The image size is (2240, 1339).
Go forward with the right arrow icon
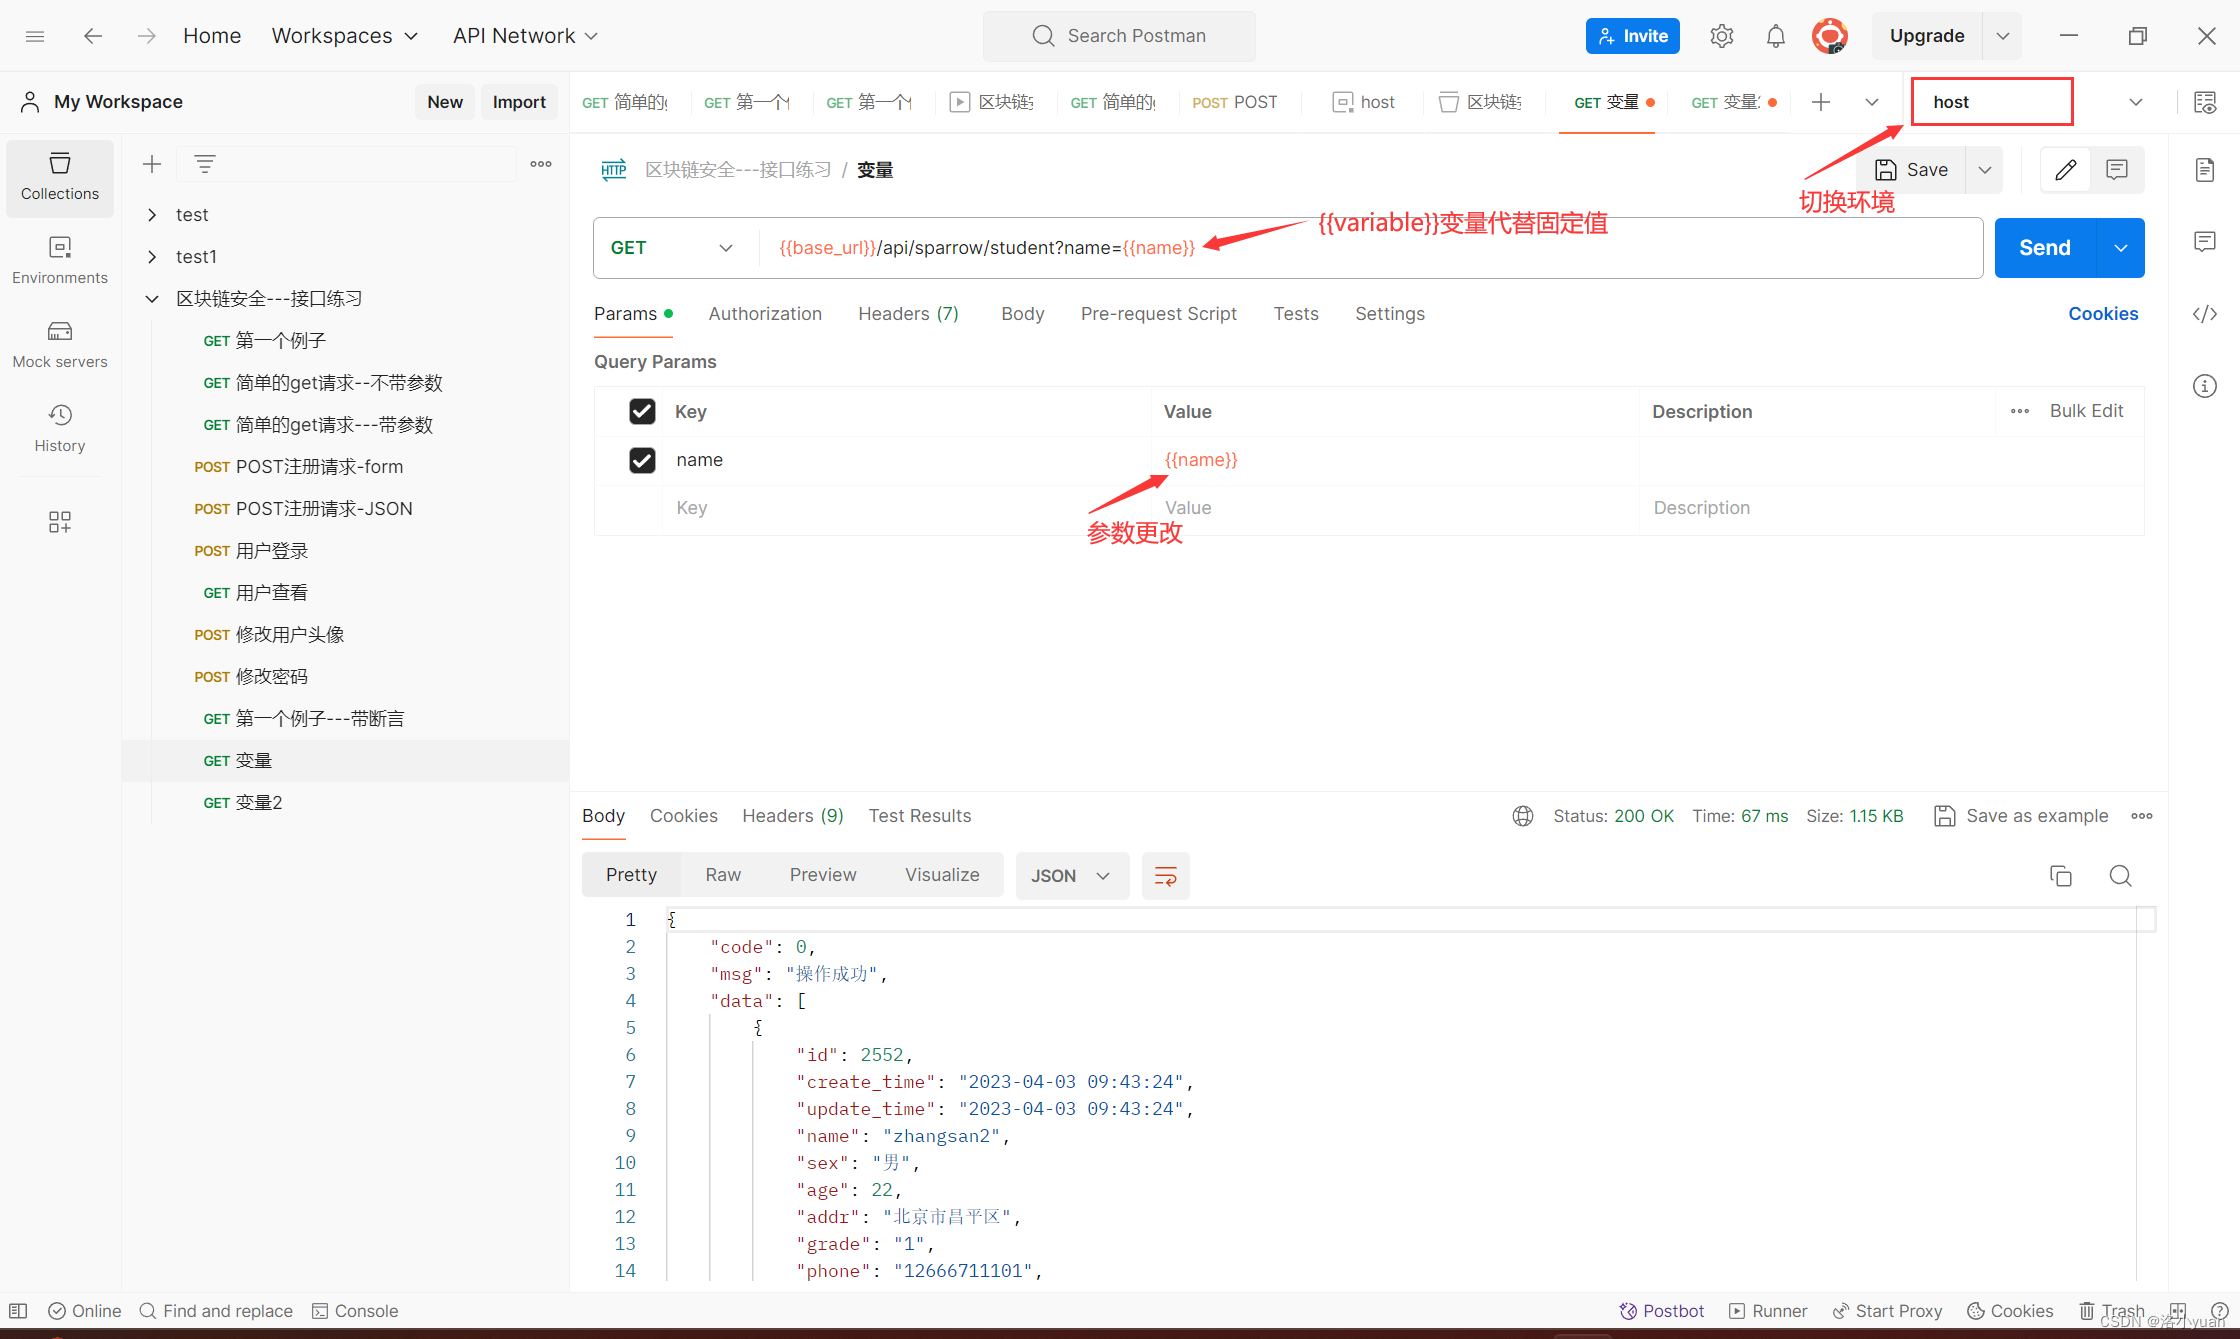(x=147, y=36)
